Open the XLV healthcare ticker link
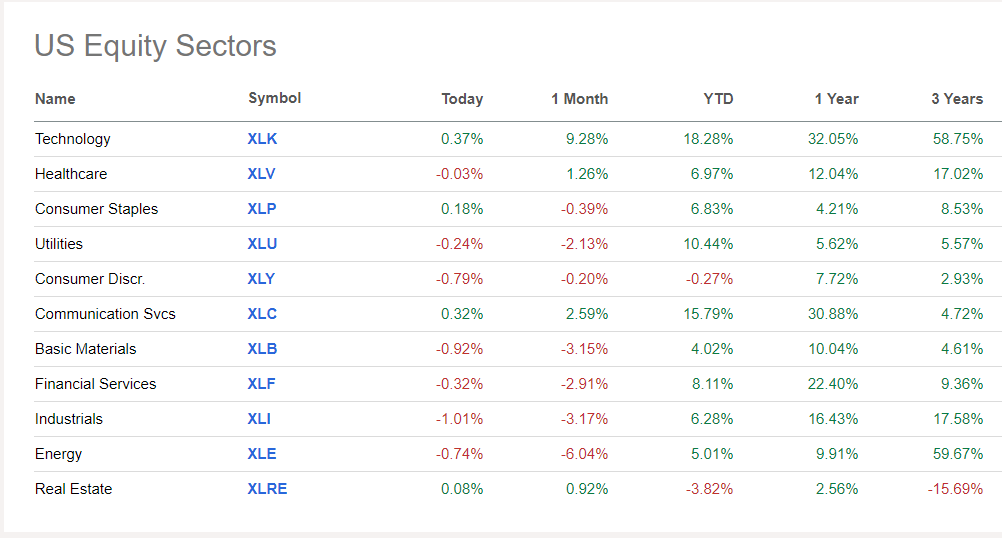 (x=261, y=174)
